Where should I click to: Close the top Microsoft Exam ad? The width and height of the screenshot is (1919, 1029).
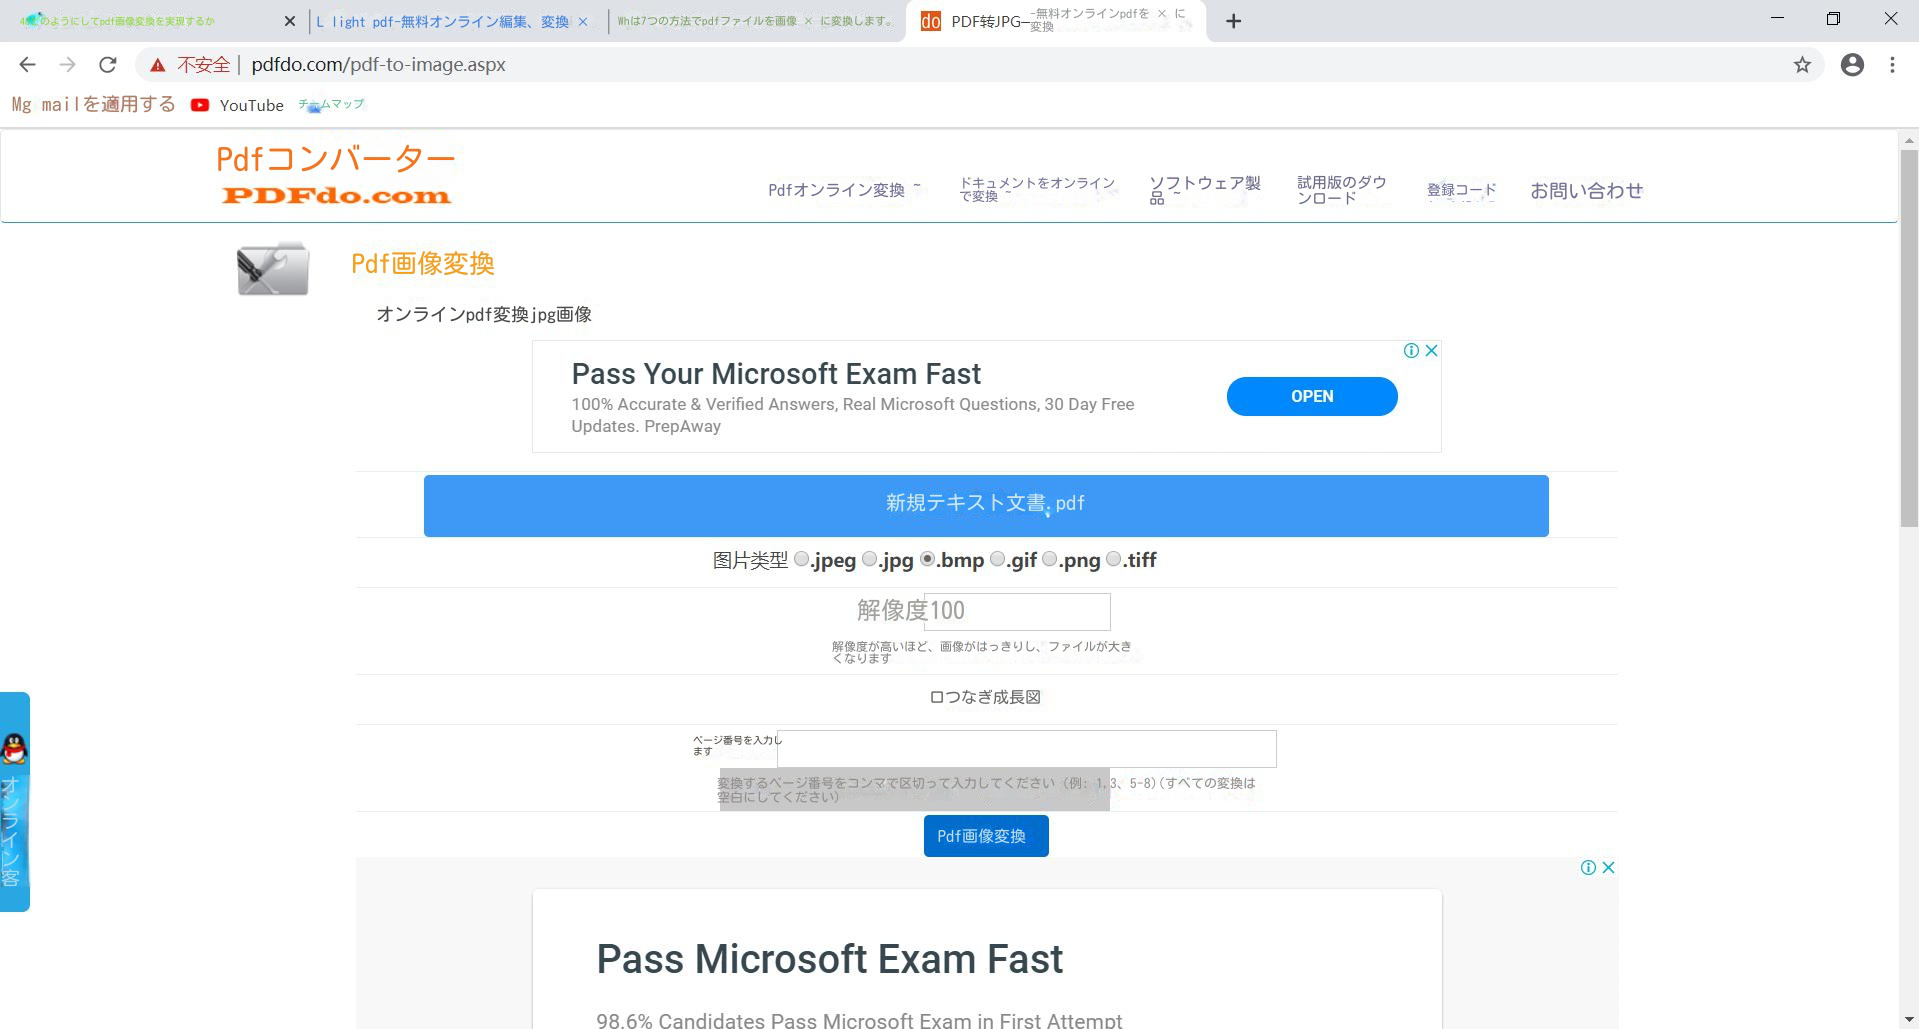(1431, 350)
